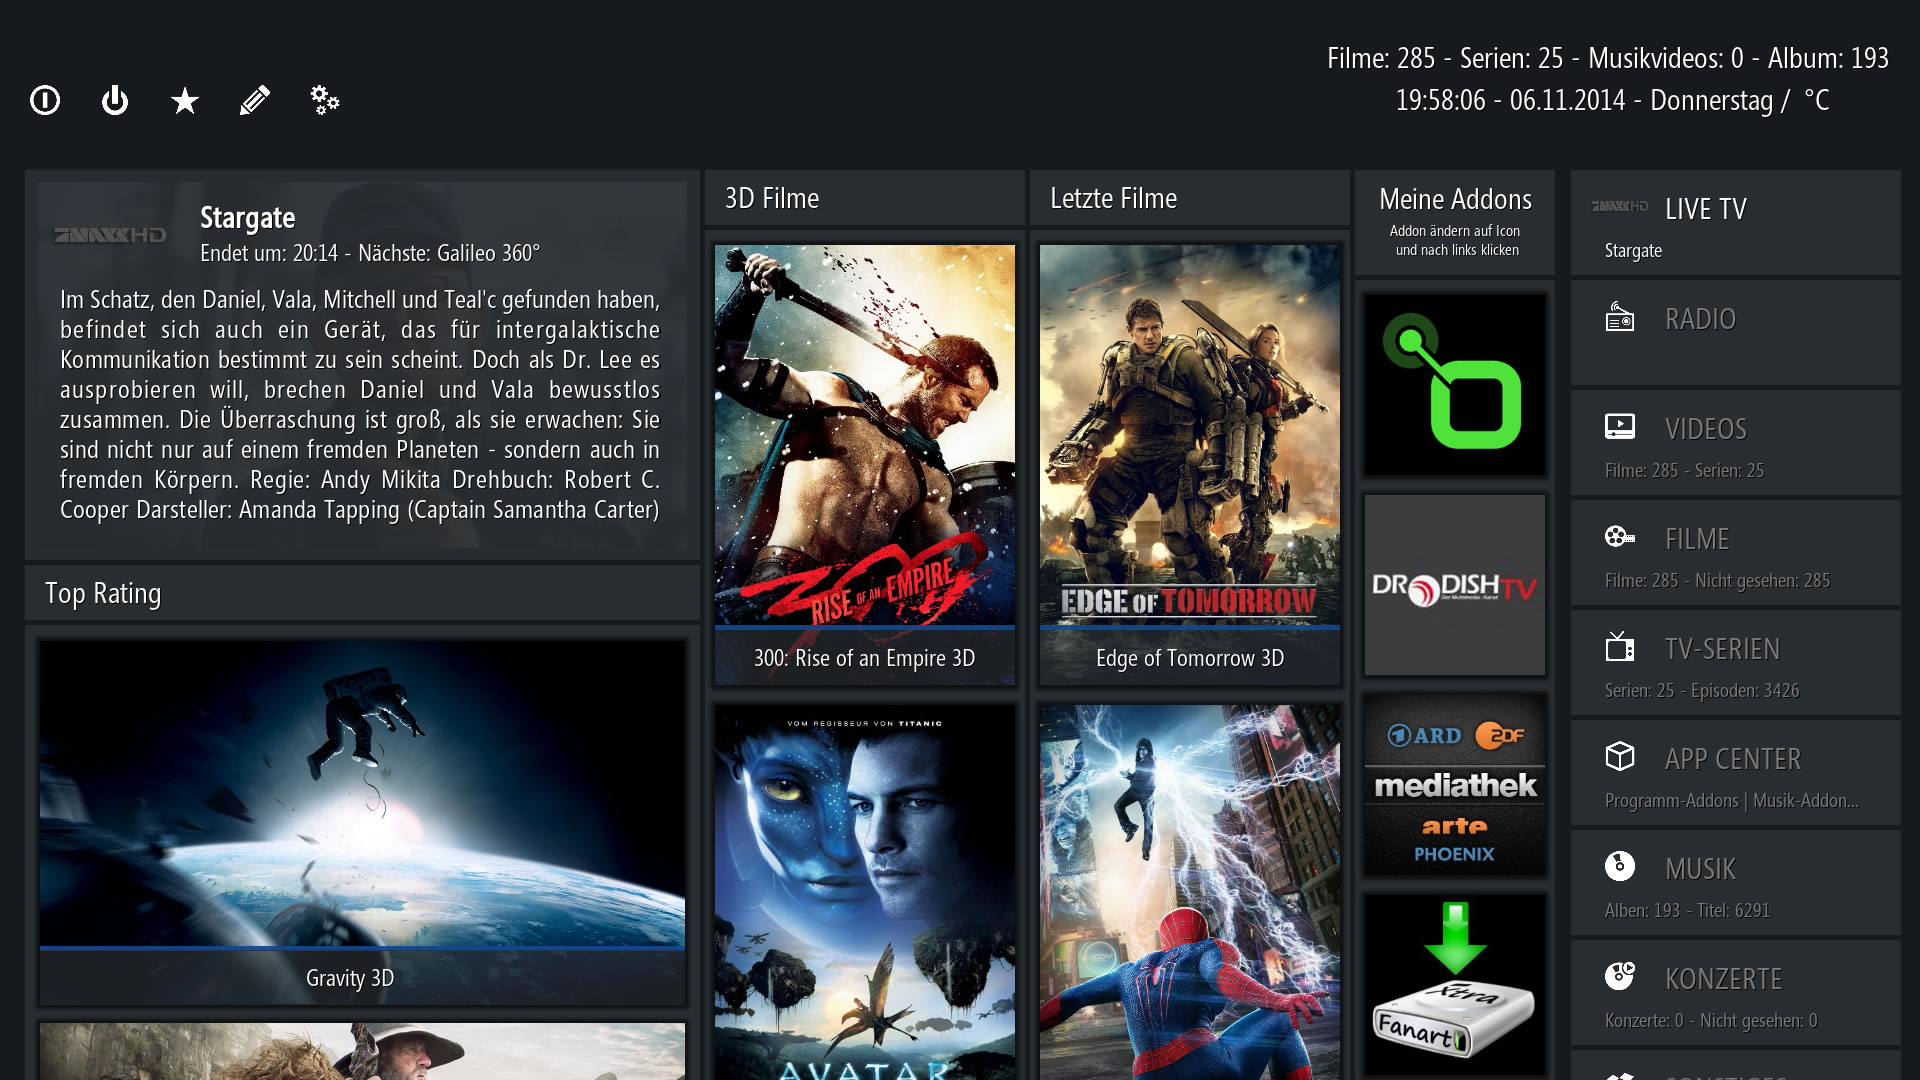The image size is (1920, 1080).
Task: Open the MUSIK menu entry
Action: (1736, 883)
